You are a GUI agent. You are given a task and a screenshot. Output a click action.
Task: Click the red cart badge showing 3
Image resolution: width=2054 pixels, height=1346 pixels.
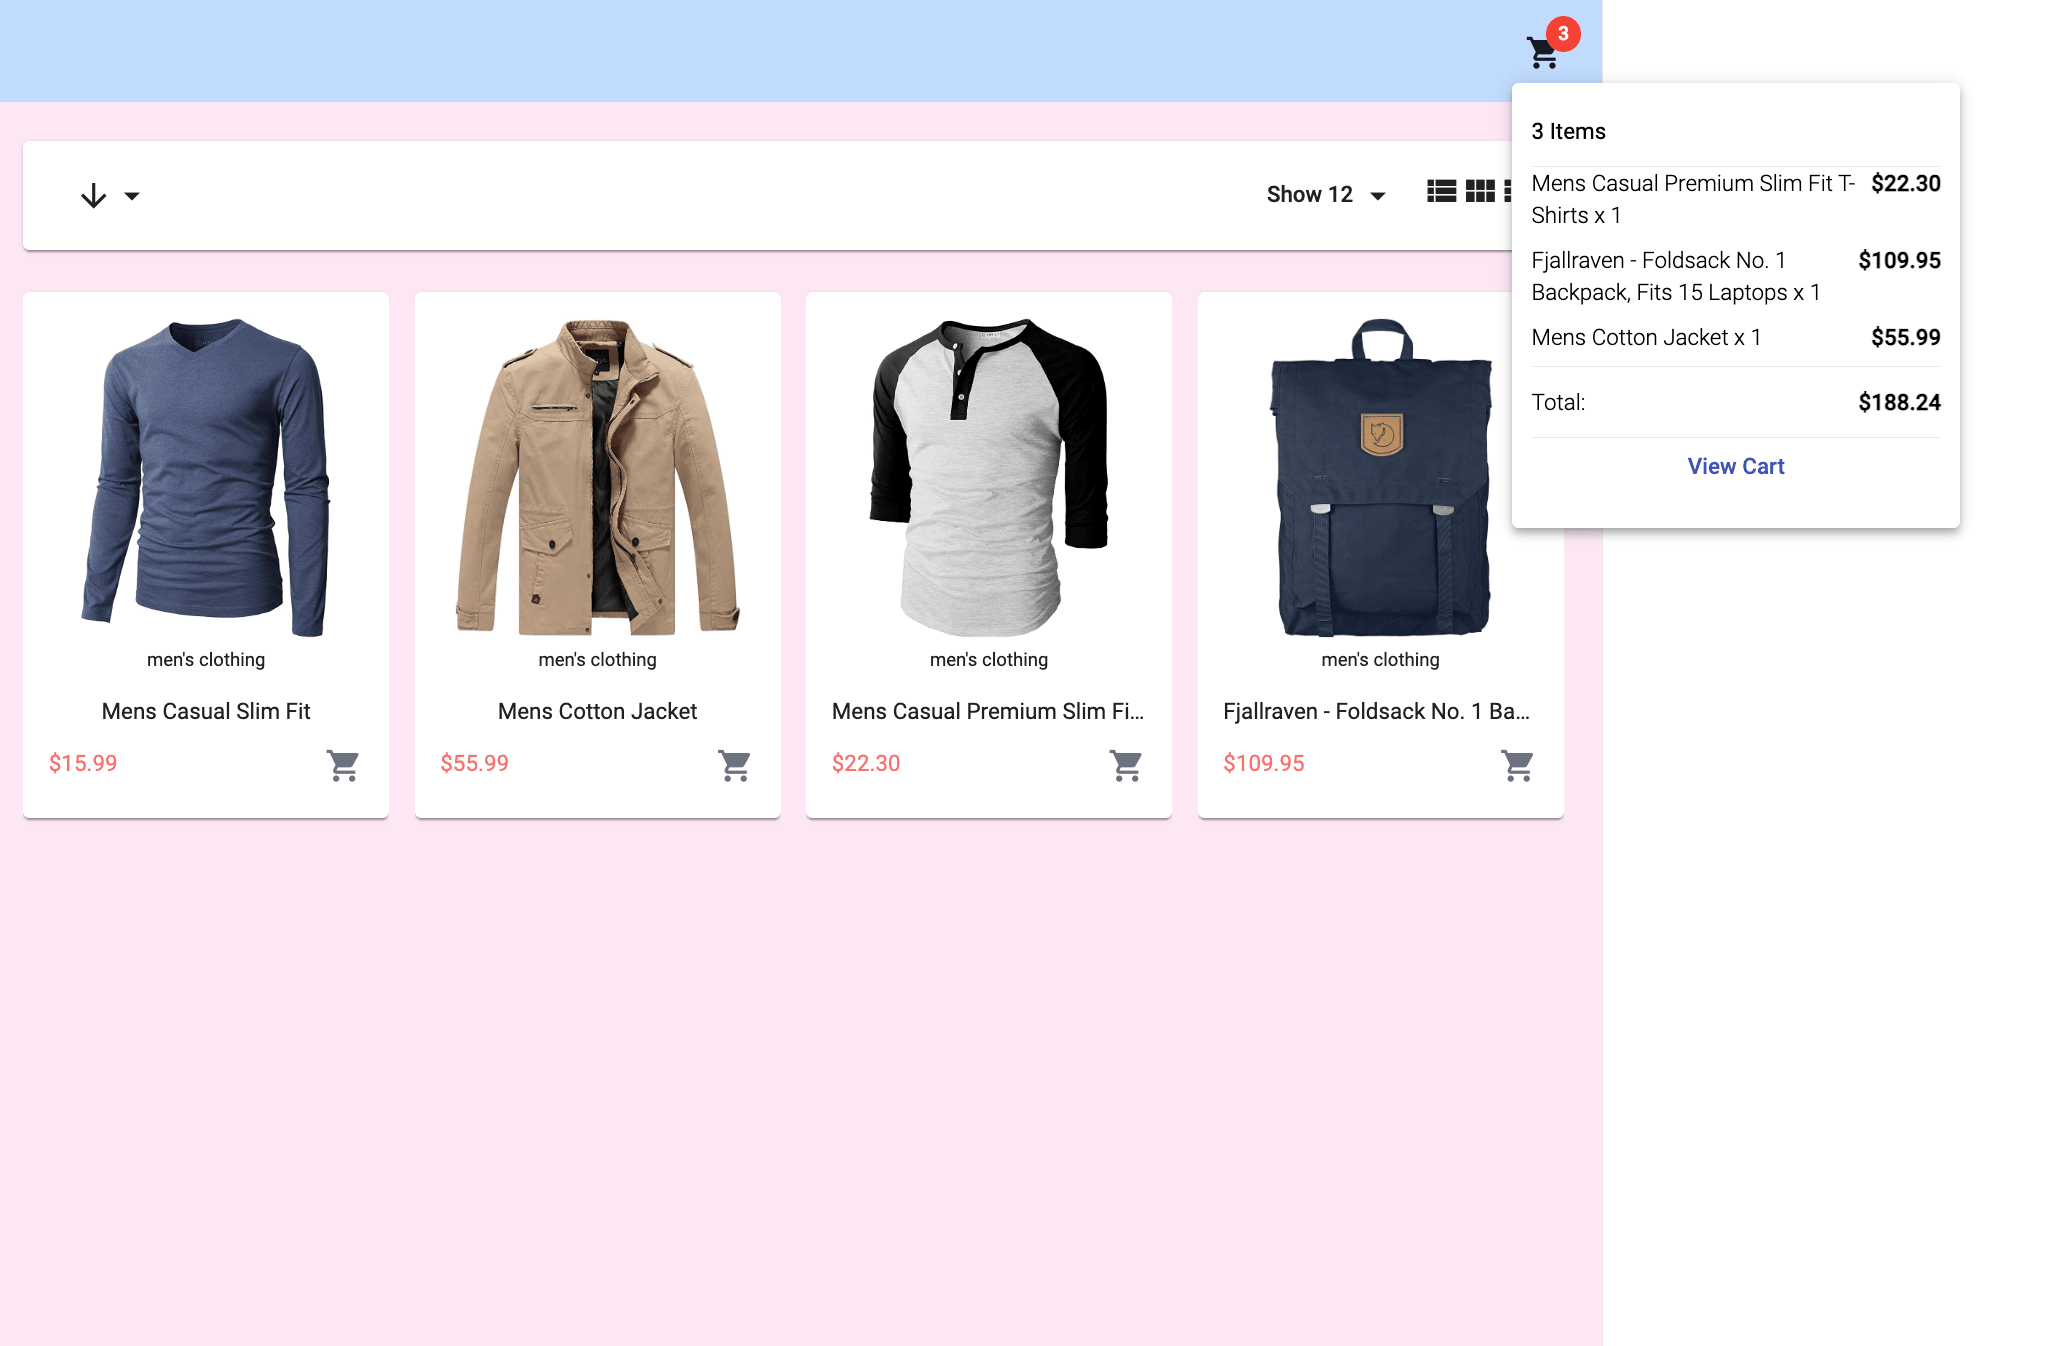[x=1563, y=34]
